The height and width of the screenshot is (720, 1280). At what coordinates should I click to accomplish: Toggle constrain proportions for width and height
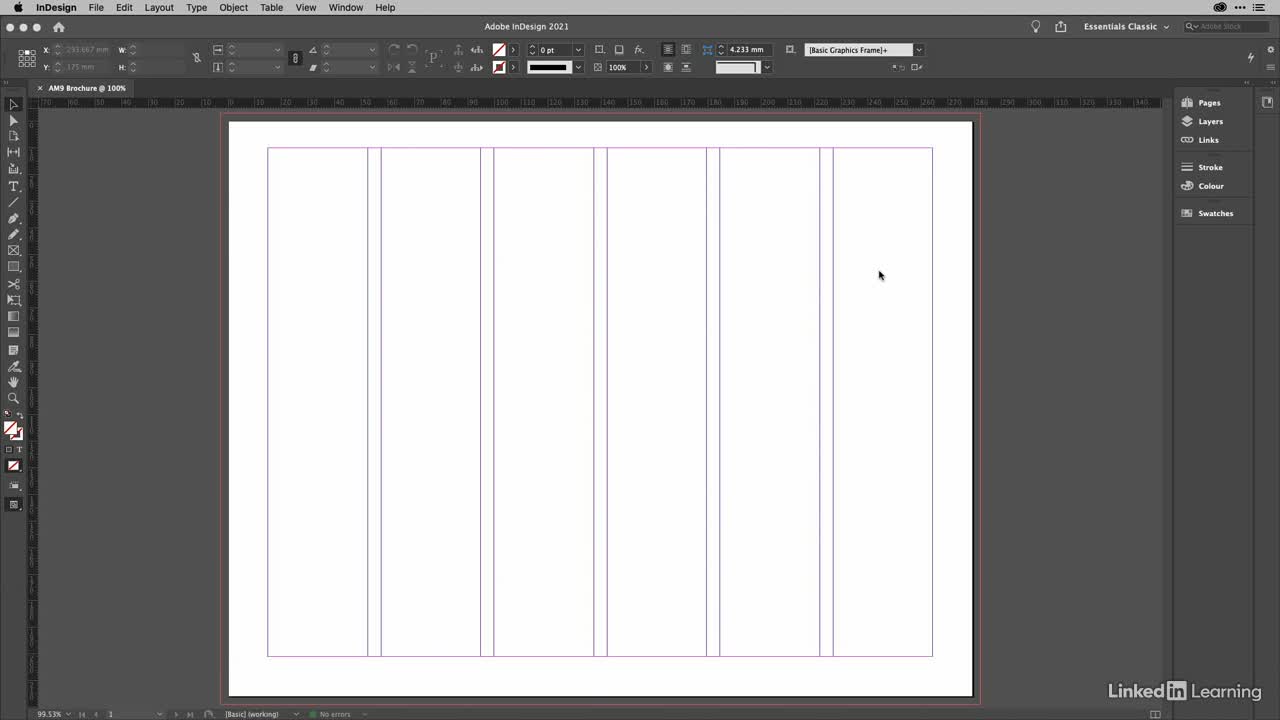196,58
